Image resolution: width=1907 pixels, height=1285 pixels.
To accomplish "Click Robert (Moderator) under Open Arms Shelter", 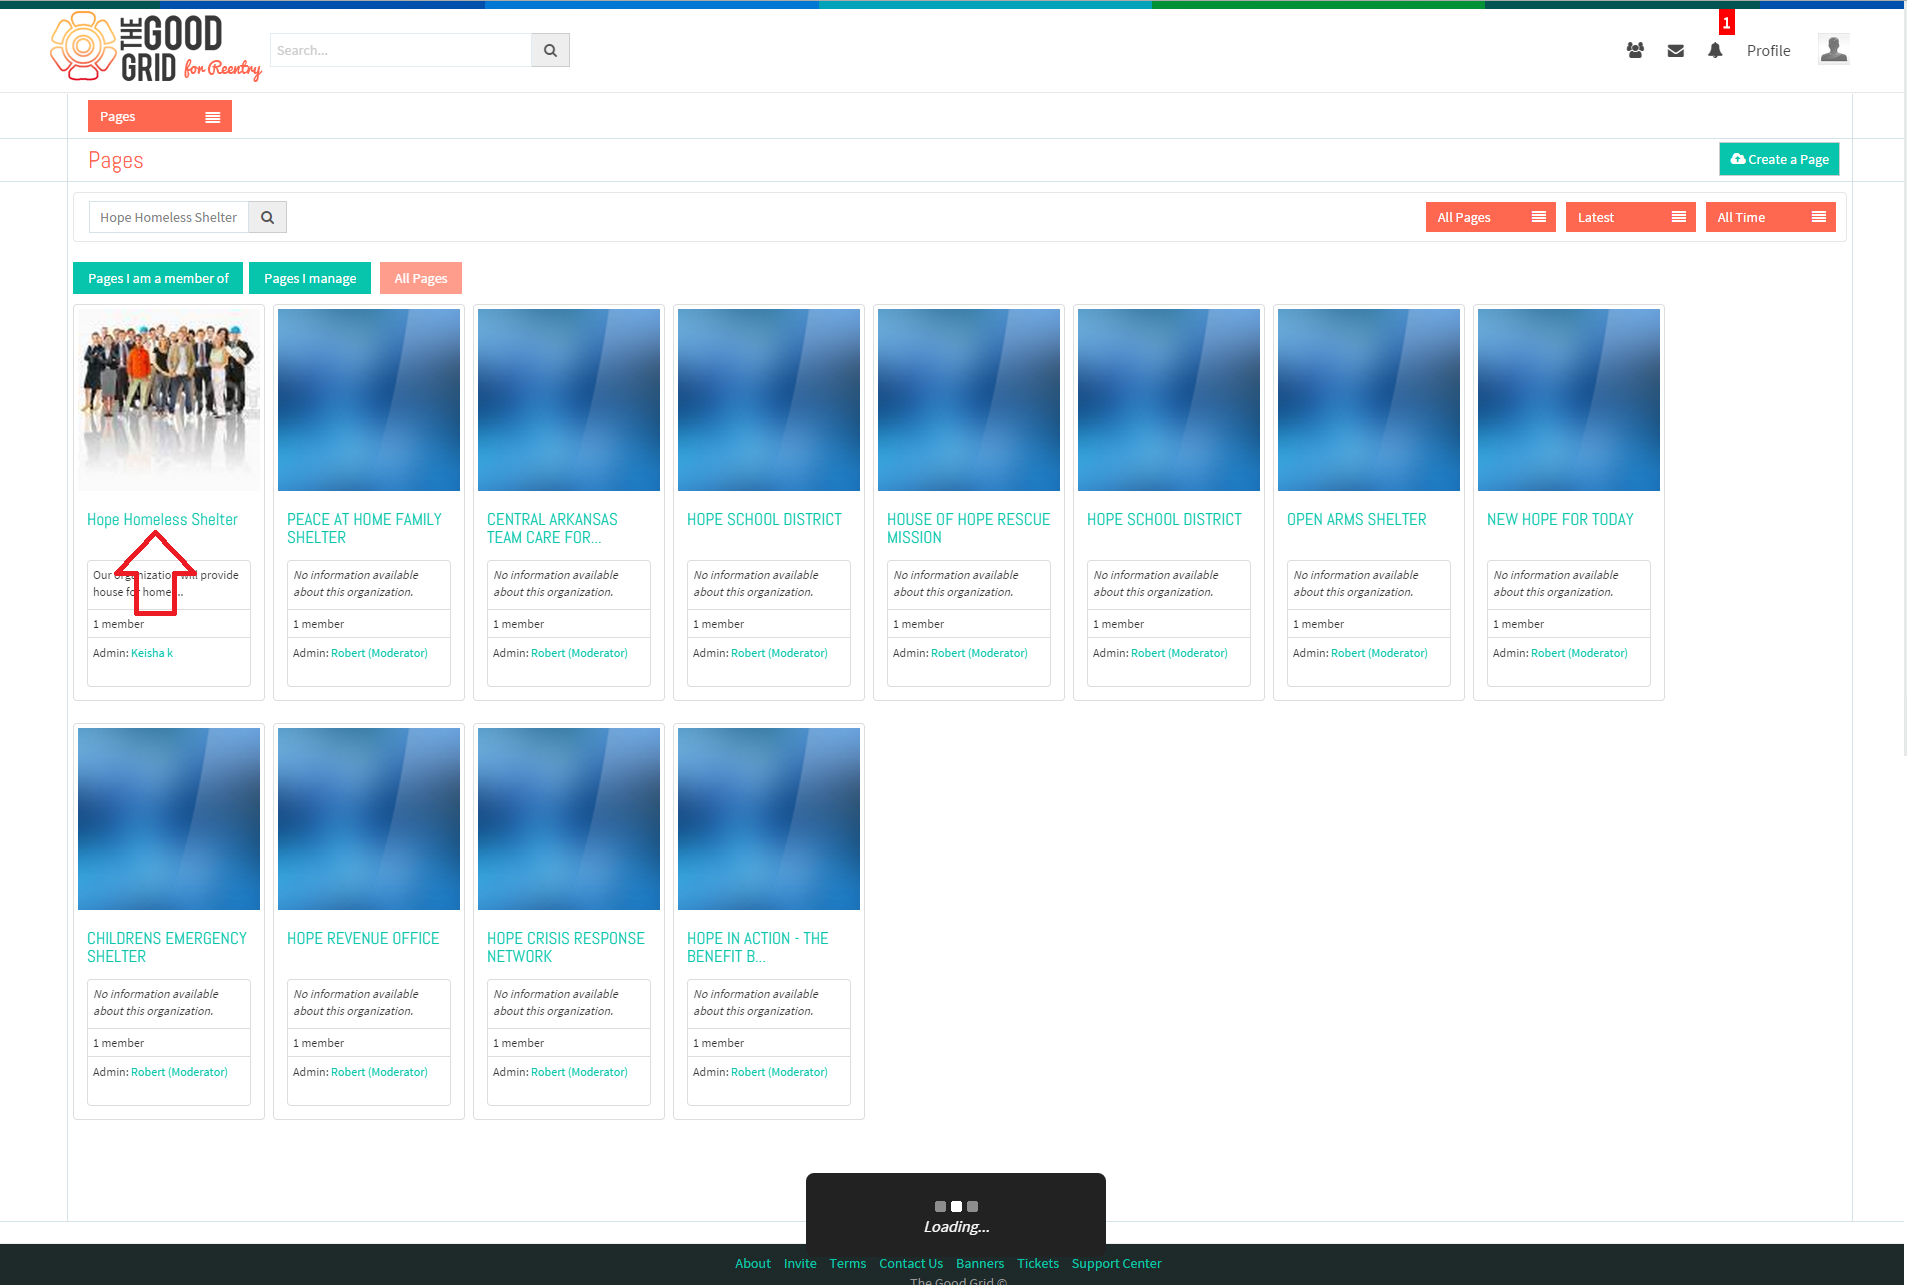I will point(1379,653).
